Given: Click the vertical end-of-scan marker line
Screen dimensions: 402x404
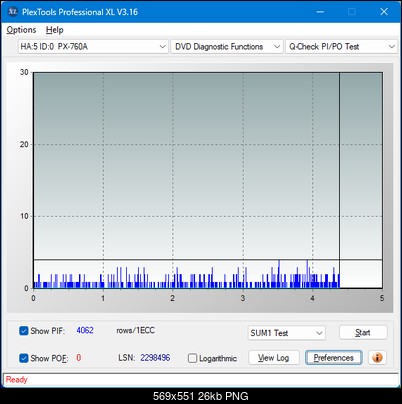Looking at the screenshot, I should tap(339, 180).
